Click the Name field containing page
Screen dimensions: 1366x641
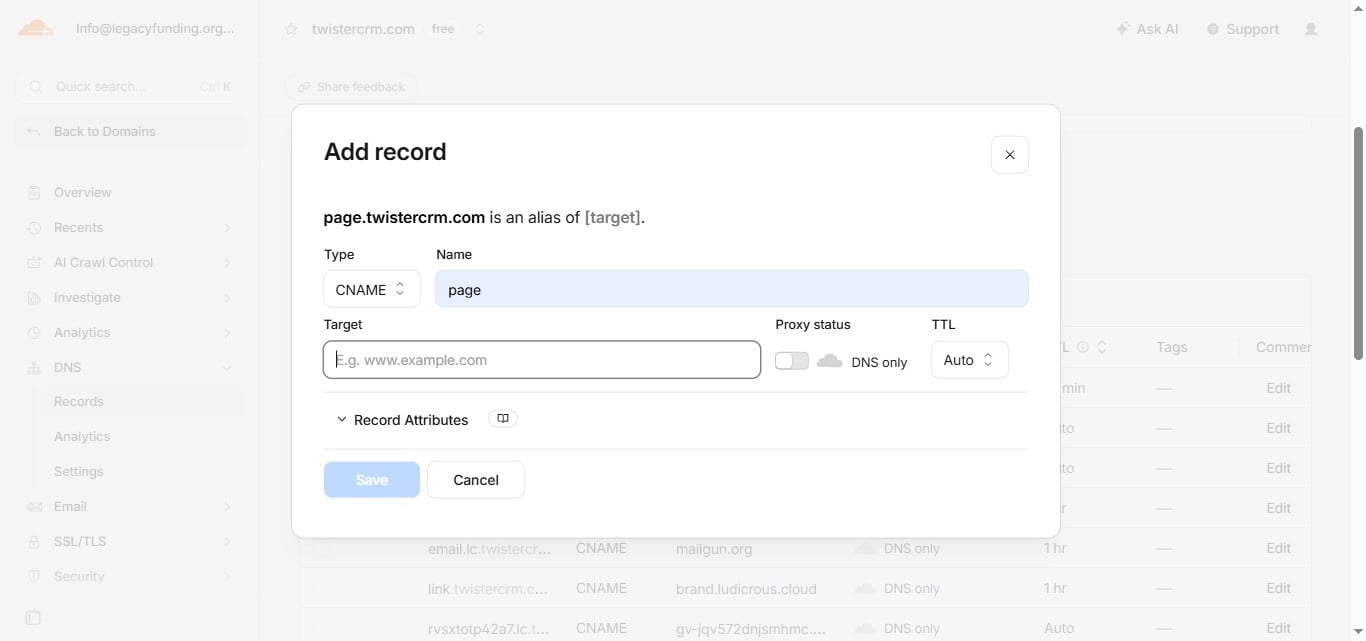point(732,289)
